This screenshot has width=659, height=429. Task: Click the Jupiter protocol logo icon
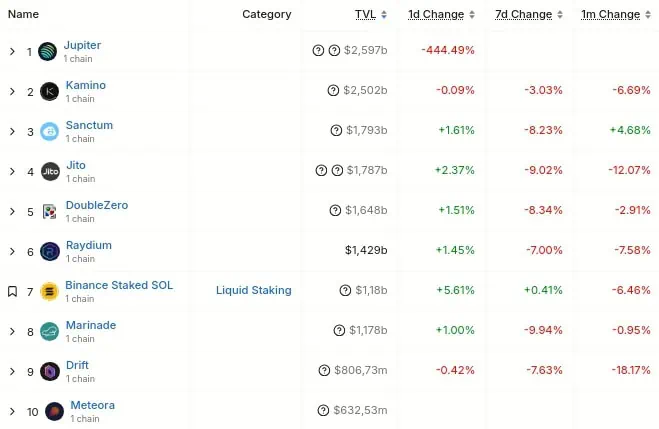pos(48,52)
